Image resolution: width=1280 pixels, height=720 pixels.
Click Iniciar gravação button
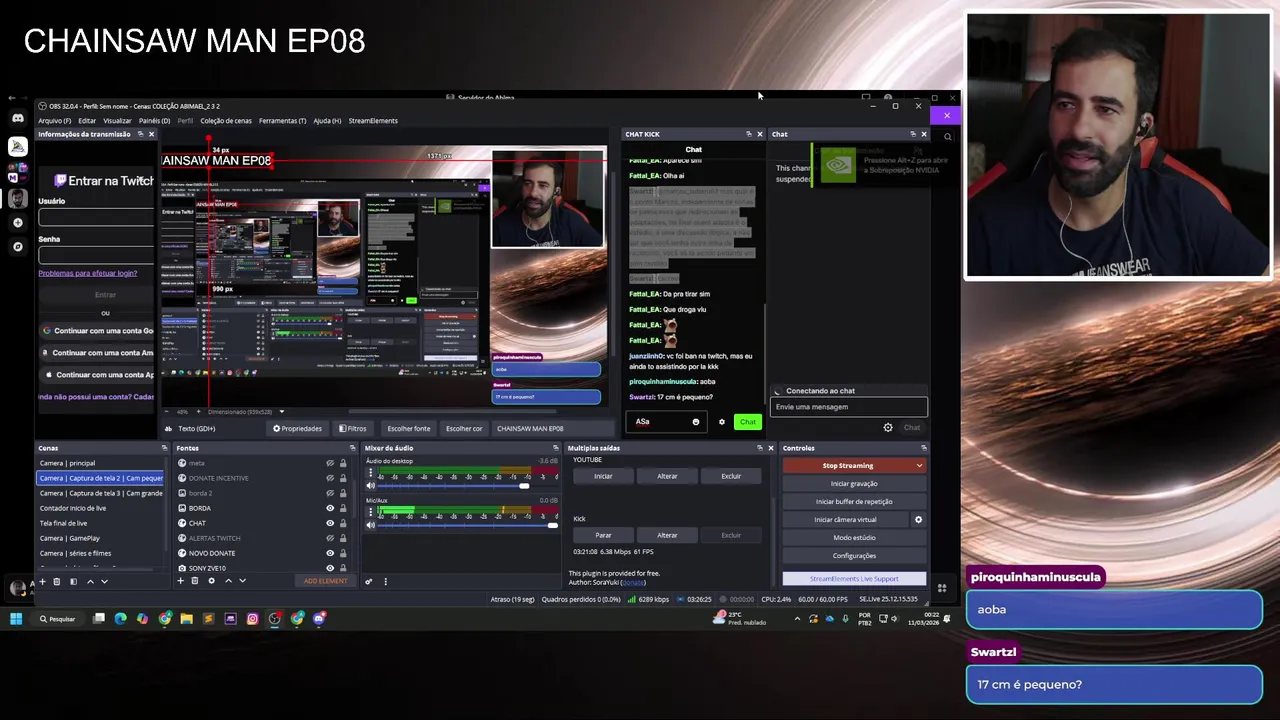click(x=854, y=484)
